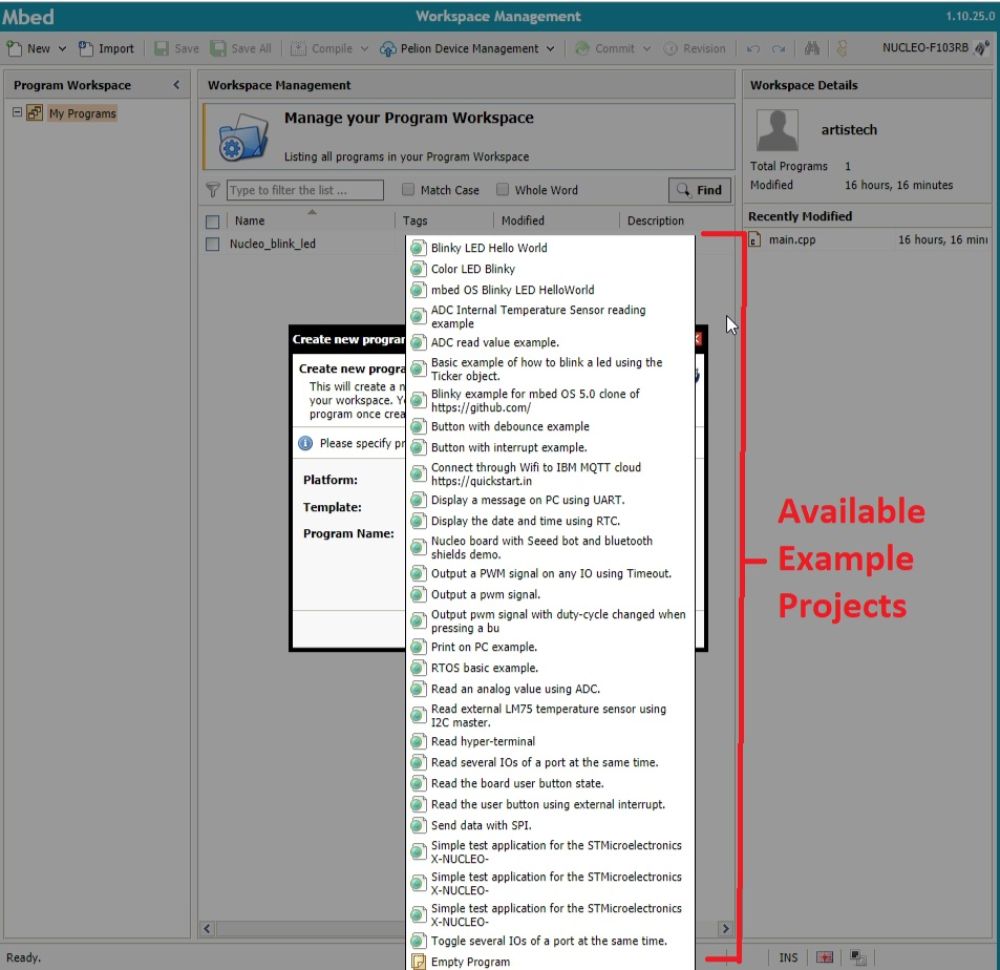The image size is (1000, 970).
Task: Sort by the Name column header
Action: [x=249, y=221]
